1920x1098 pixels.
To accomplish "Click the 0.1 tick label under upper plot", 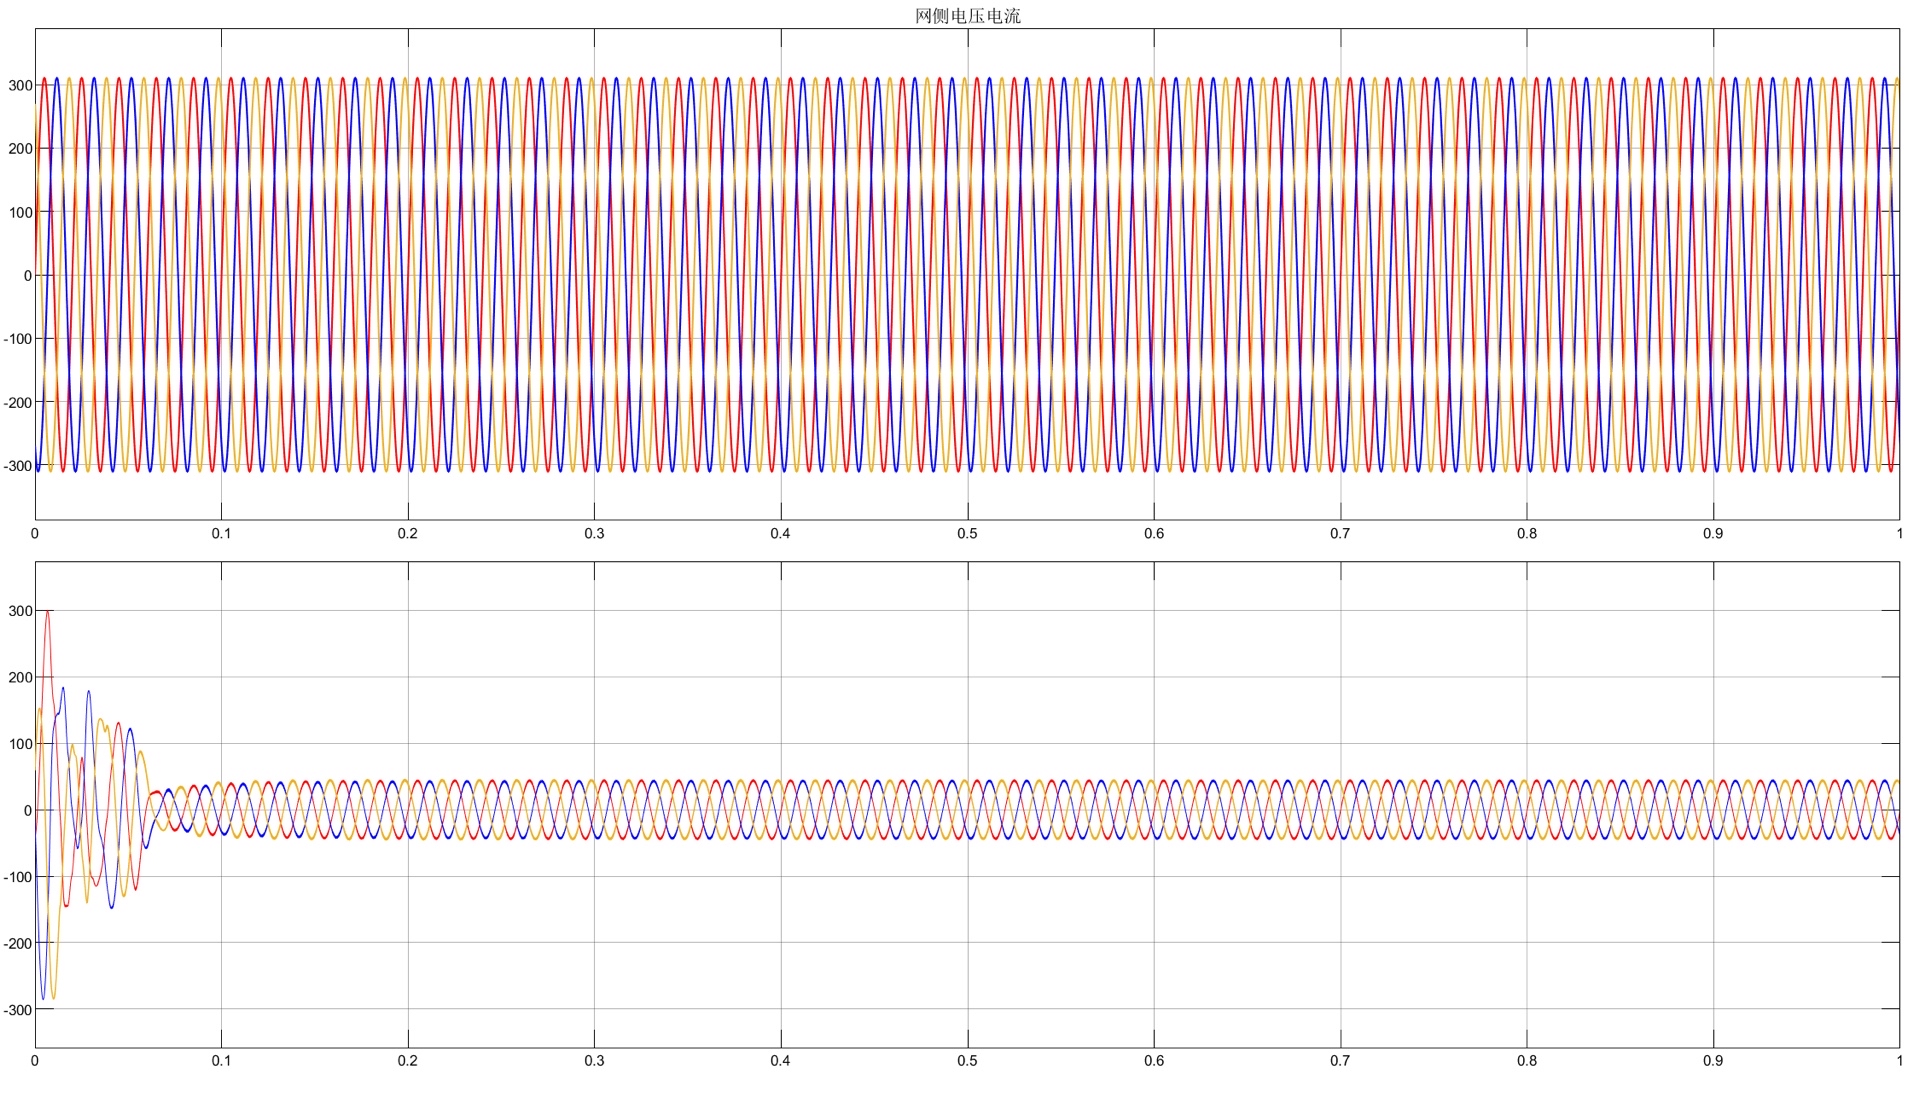I will pos(221,534).
